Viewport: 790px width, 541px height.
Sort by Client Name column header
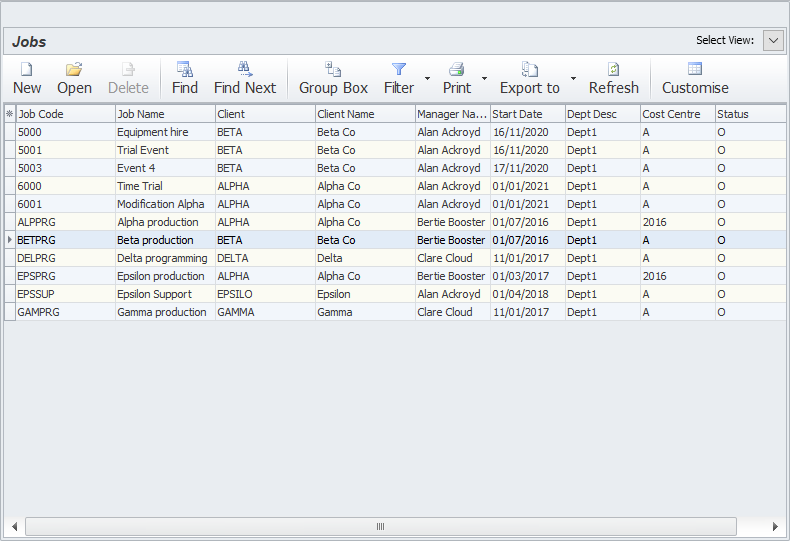tap(365, 114)
